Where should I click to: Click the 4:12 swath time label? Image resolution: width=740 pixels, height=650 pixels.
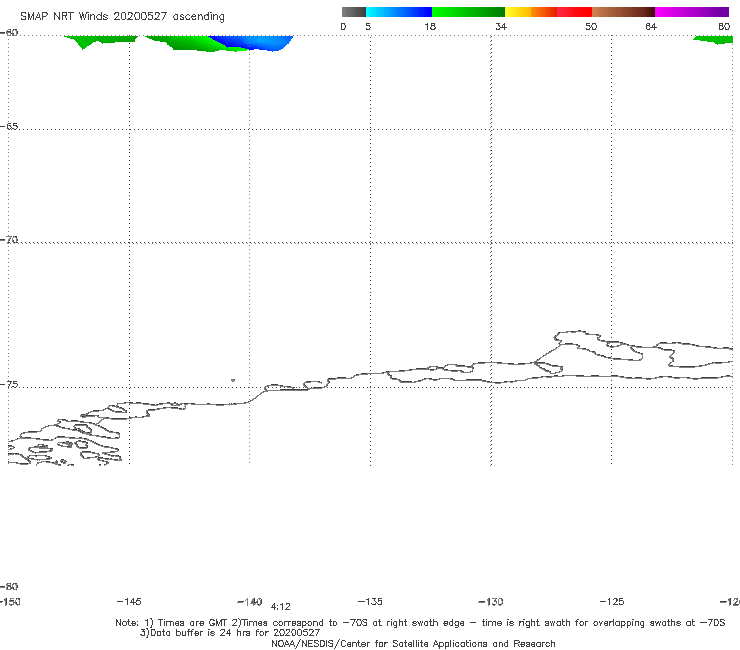pos(280,607)
